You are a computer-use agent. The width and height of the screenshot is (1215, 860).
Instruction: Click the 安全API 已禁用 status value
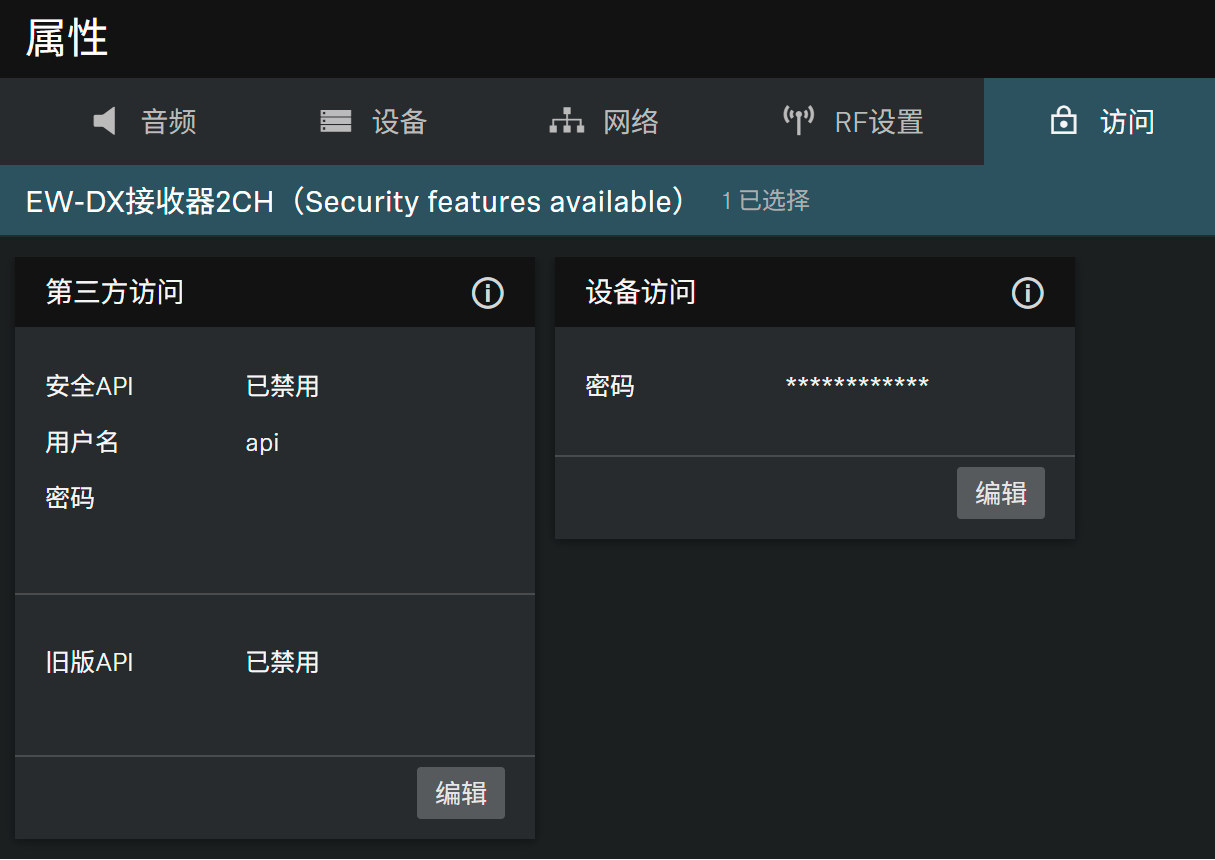pos(282,386)
